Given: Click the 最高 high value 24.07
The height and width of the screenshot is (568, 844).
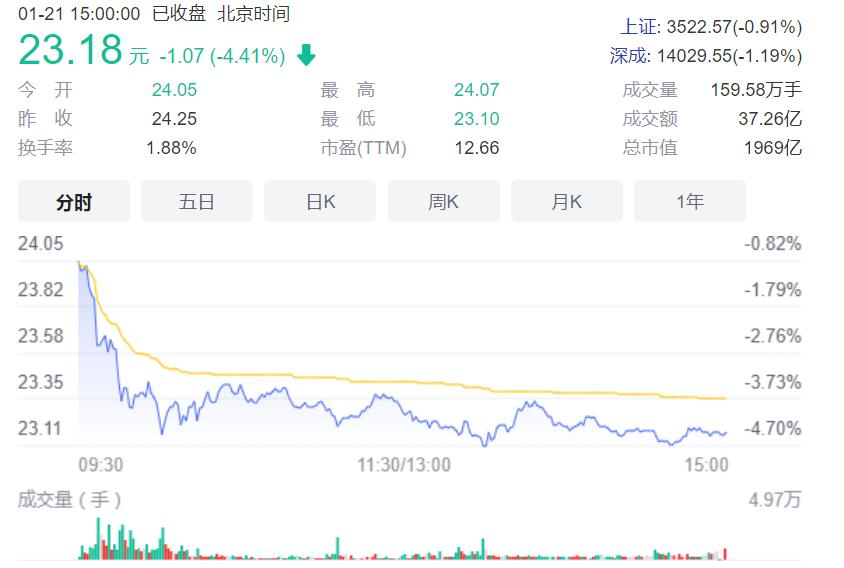Looking at the screenshot, I should [x=476, y=90].
